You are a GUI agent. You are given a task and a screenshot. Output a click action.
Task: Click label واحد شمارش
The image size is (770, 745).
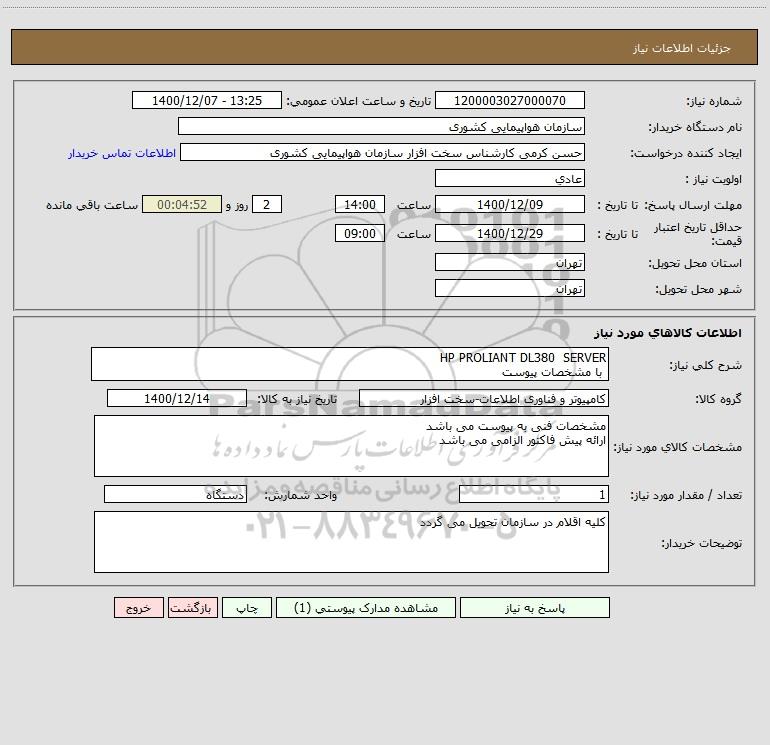[x=301, y=495]
